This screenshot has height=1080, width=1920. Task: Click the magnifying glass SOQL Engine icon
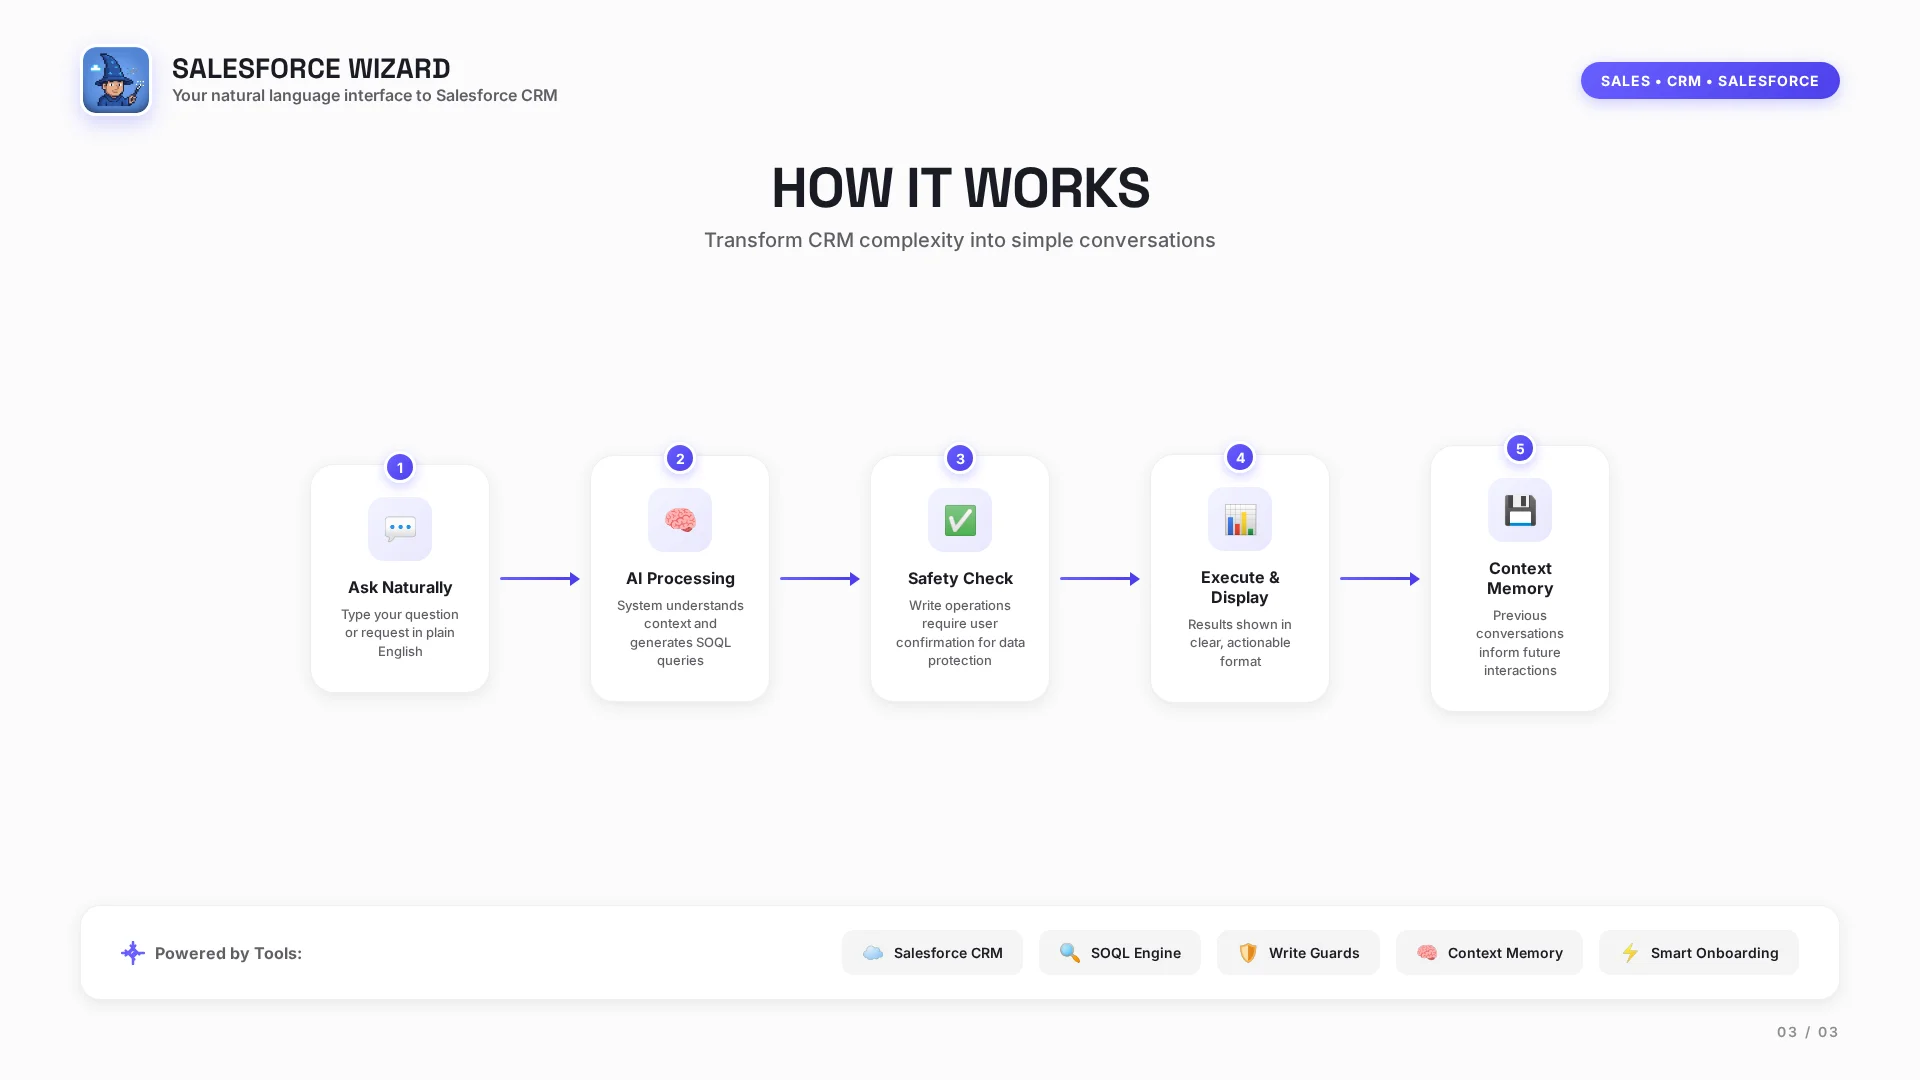[x=1070, y=953]
